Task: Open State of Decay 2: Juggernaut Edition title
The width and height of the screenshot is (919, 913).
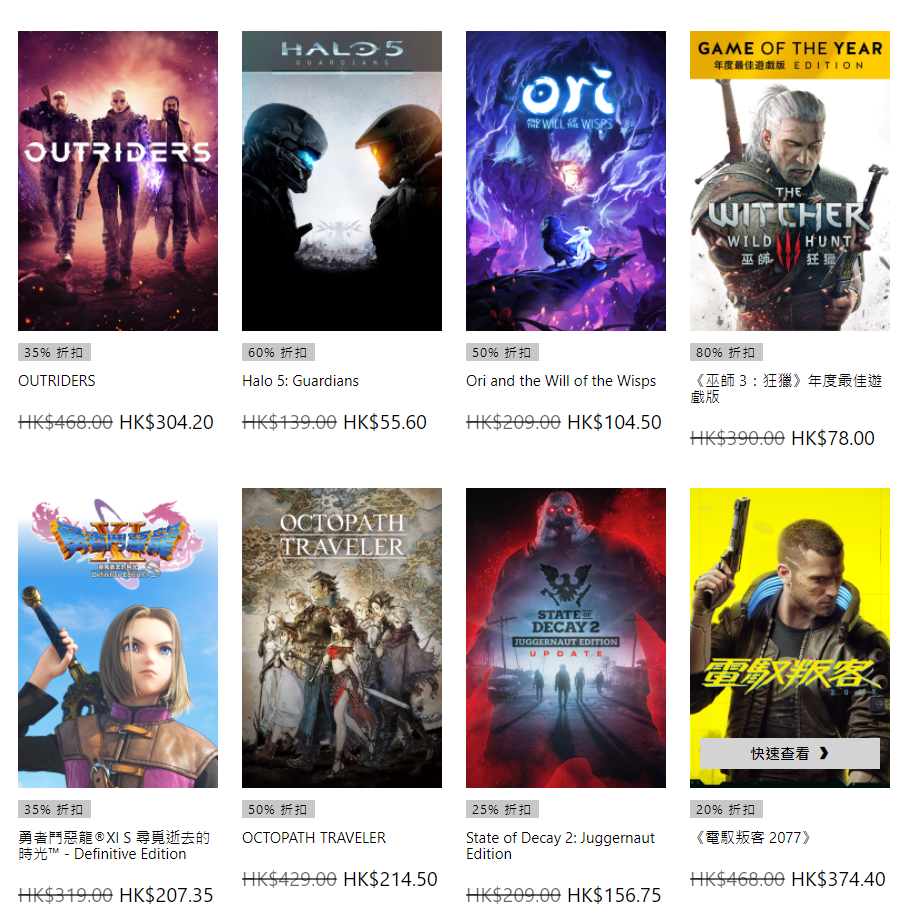Action: [x=560, y=846]
